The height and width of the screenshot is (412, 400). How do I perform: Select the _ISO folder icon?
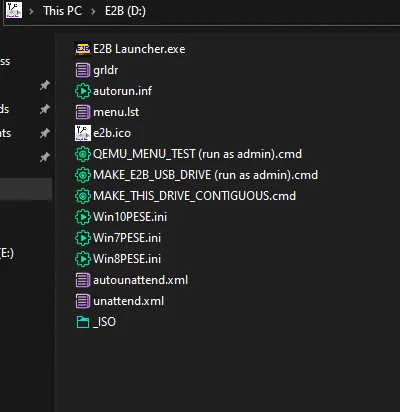[83, 322]
